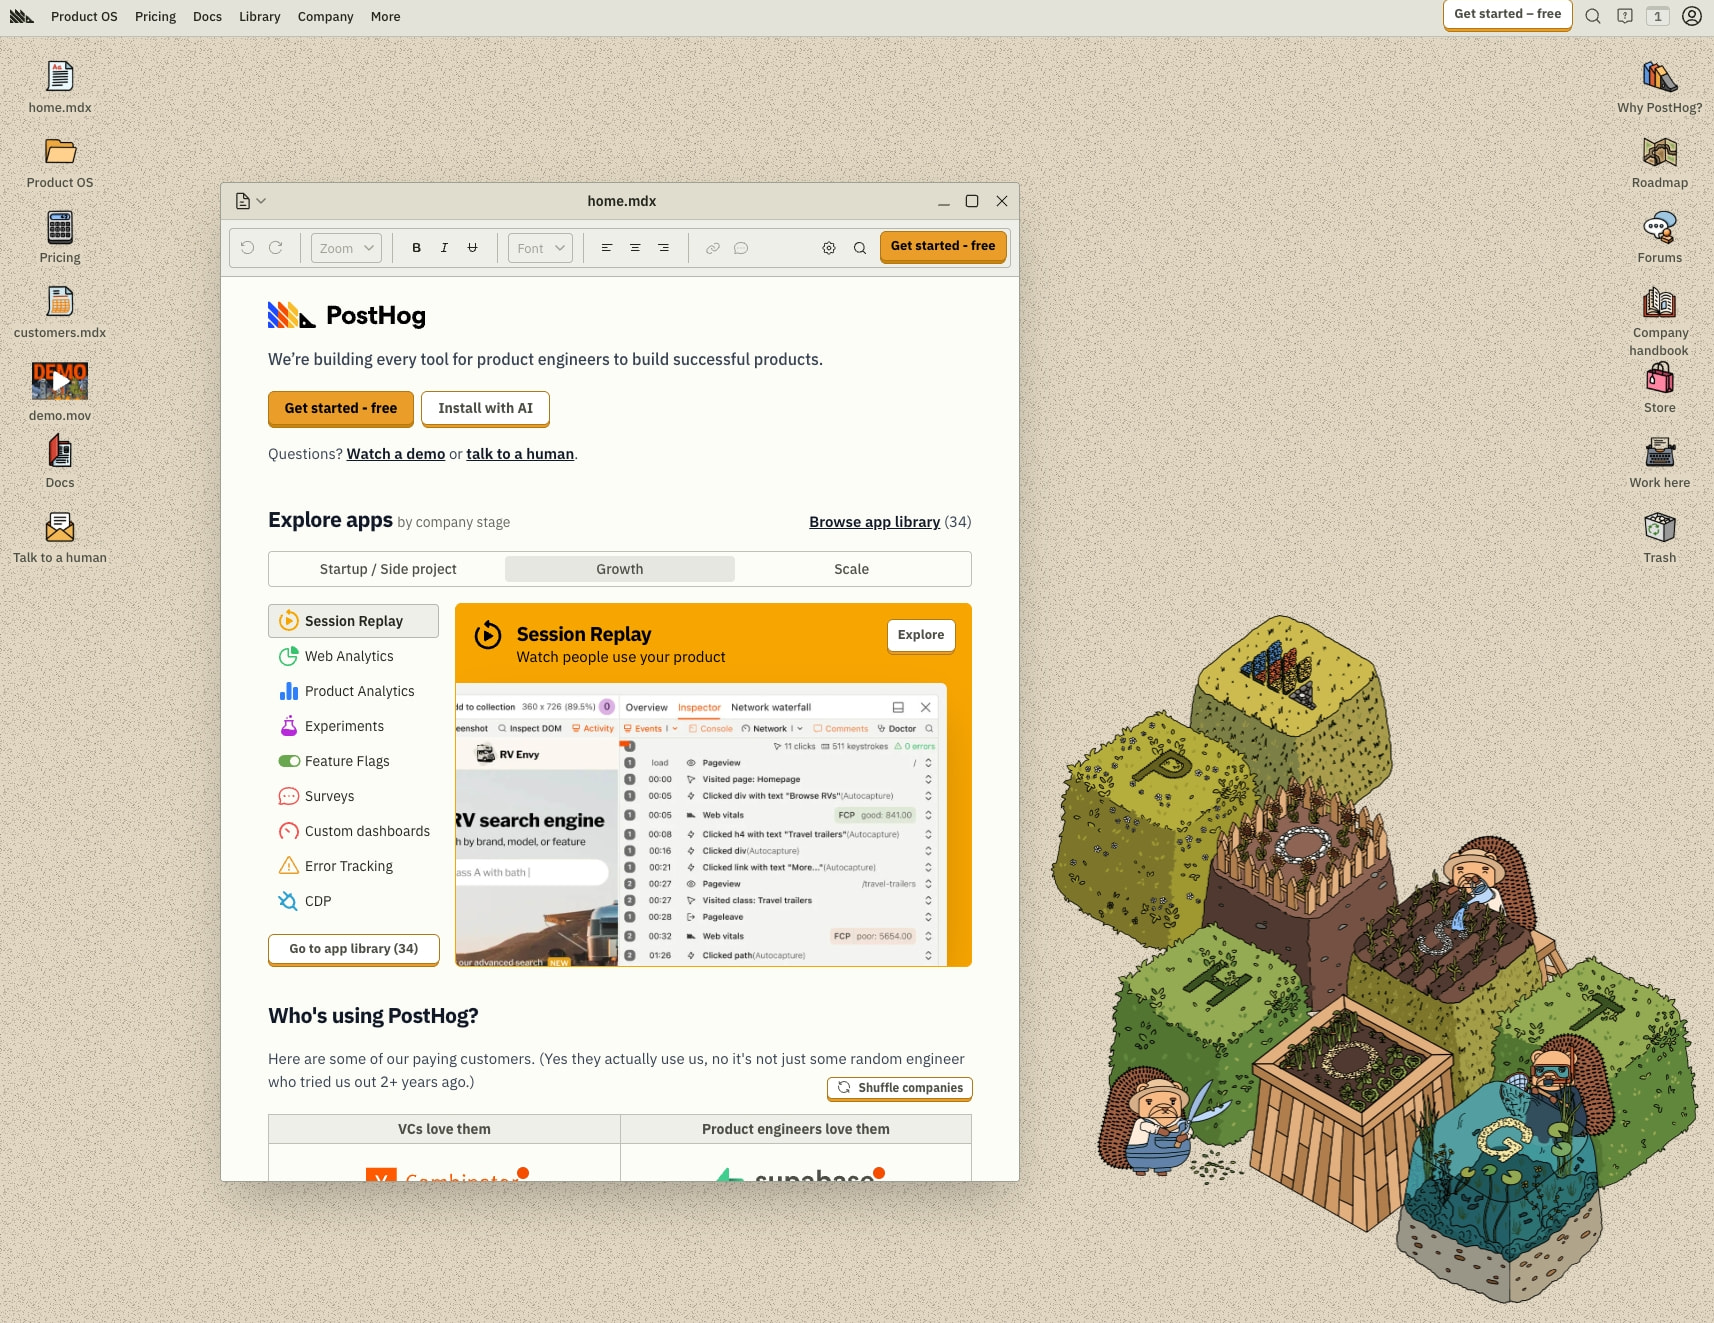The image size is (1714, 1323).
Task: Open Why PostHog? desktop icon
Action: (1660, 77)
